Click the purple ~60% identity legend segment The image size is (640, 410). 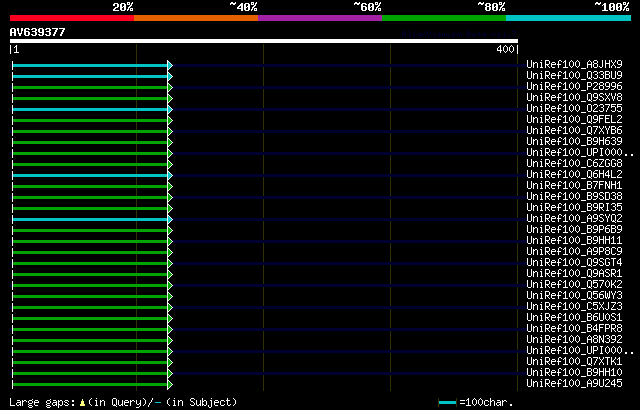click(x=320, y=18)
